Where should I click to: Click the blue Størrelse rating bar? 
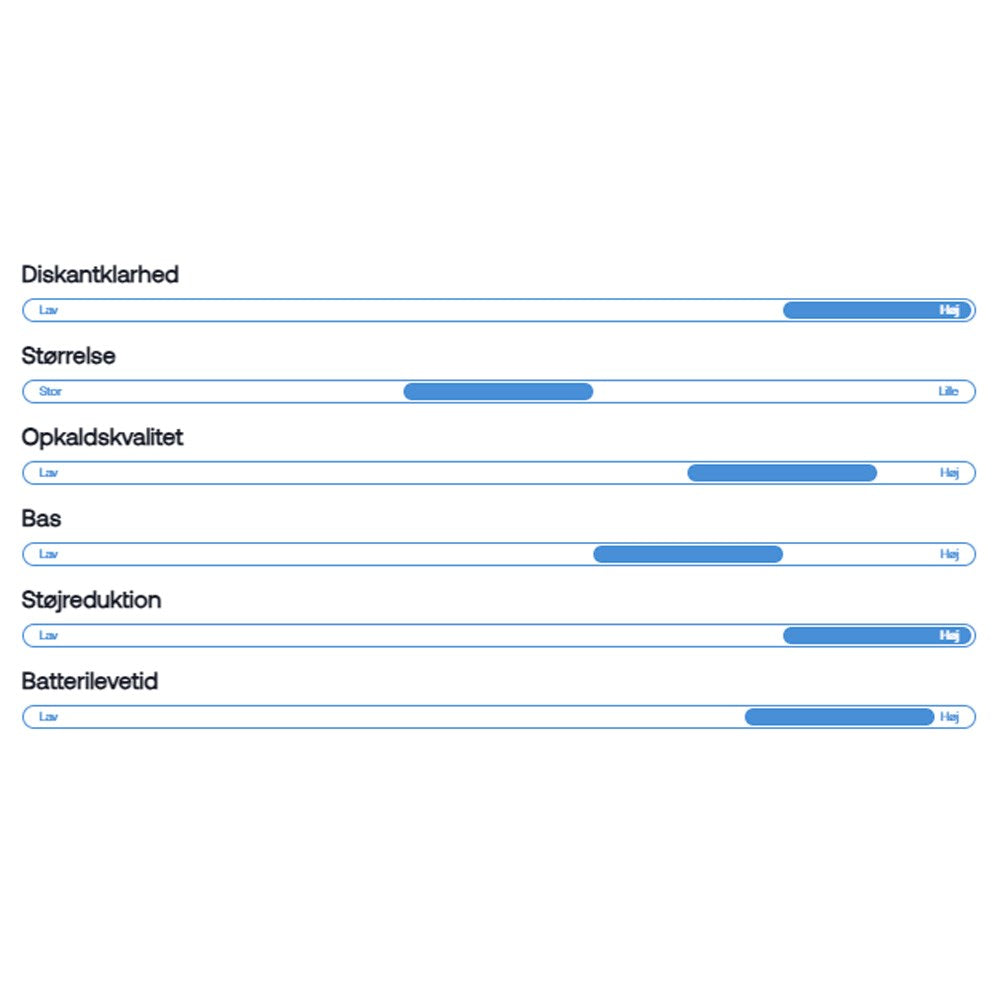pyautogui.click(x=498, y=391)
